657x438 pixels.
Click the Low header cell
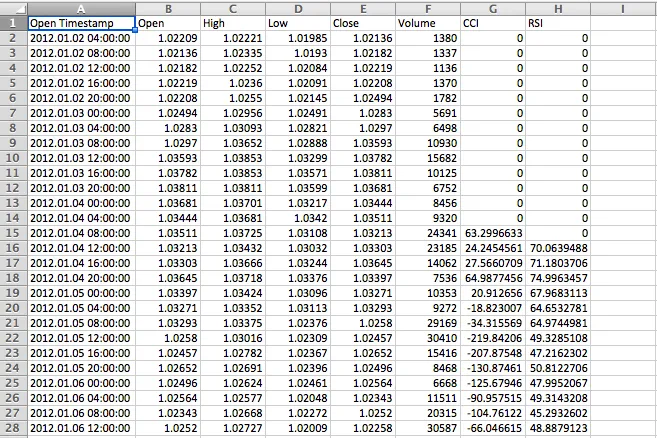point(298,23)
